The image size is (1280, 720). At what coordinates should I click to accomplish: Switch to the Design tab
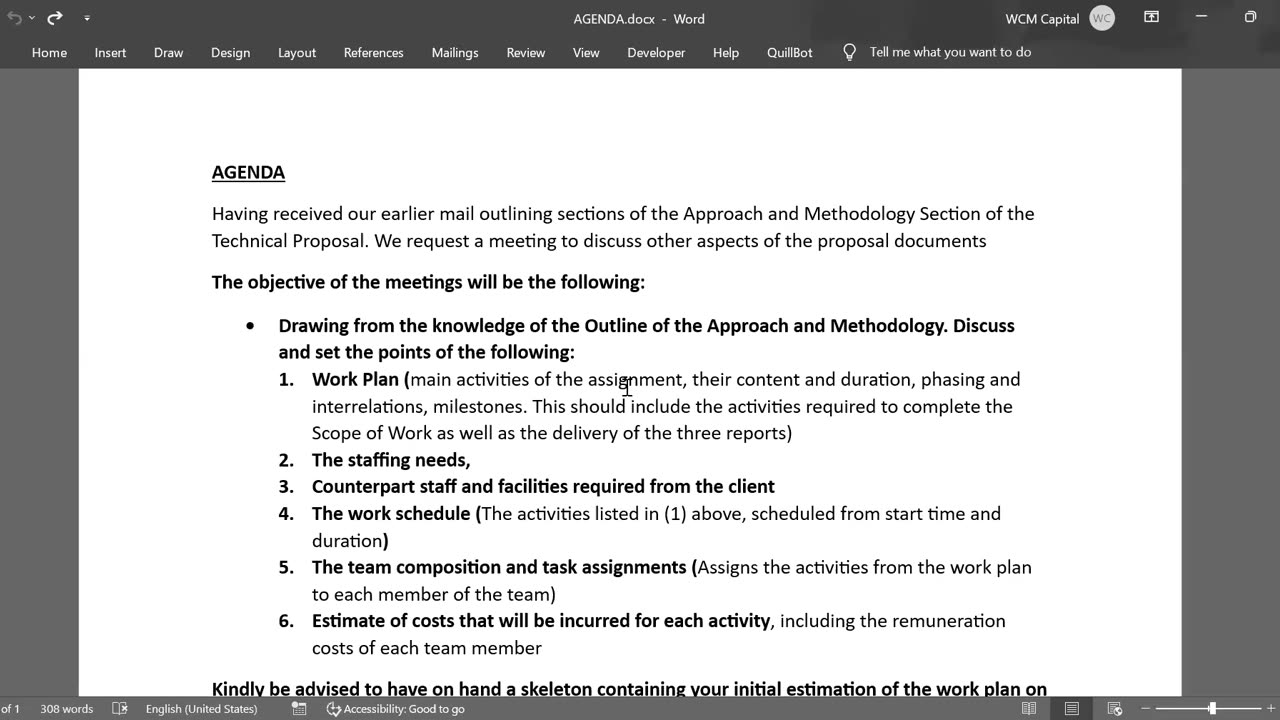point(230,52)
